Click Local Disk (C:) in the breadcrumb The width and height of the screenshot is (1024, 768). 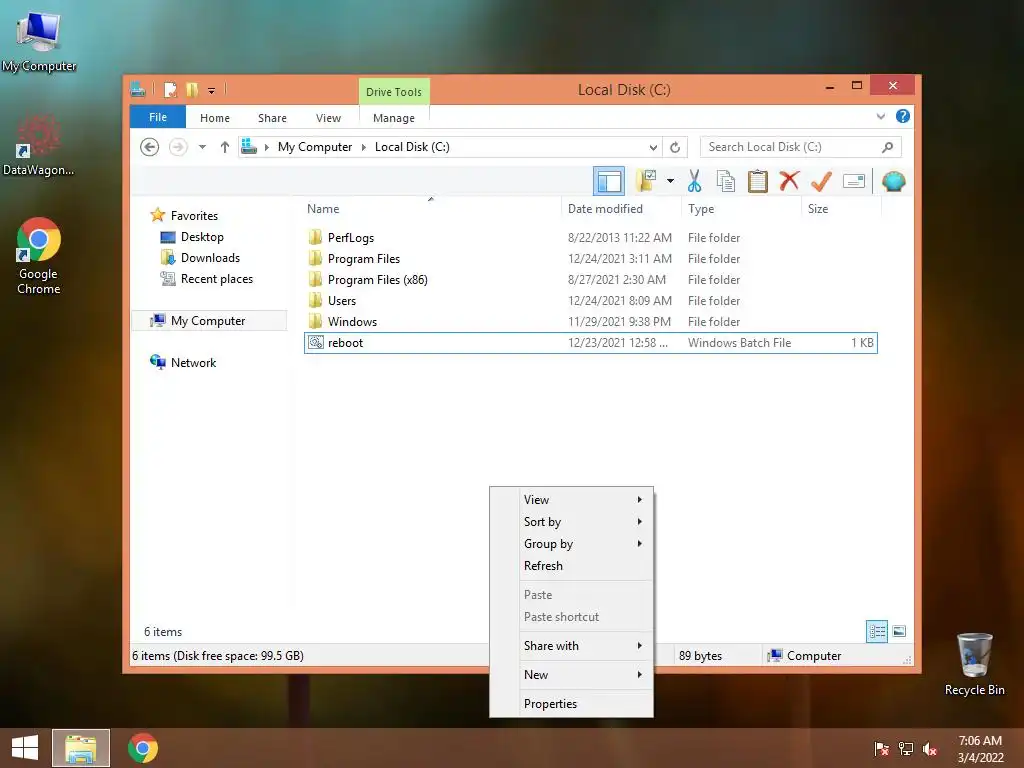click(x=412, y=147)
